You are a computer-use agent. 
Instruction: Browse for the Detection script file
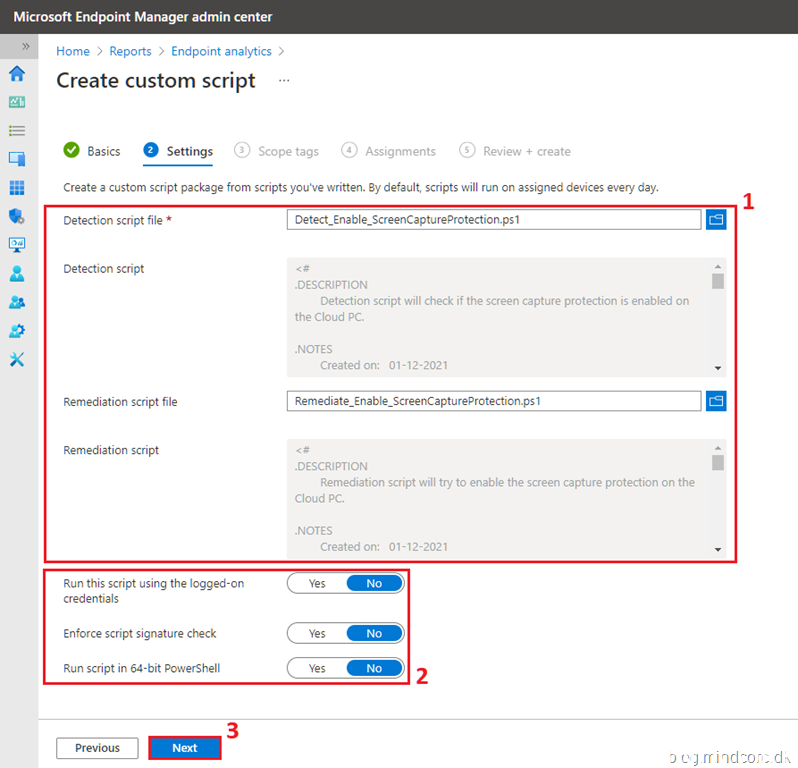coord(716,220)
